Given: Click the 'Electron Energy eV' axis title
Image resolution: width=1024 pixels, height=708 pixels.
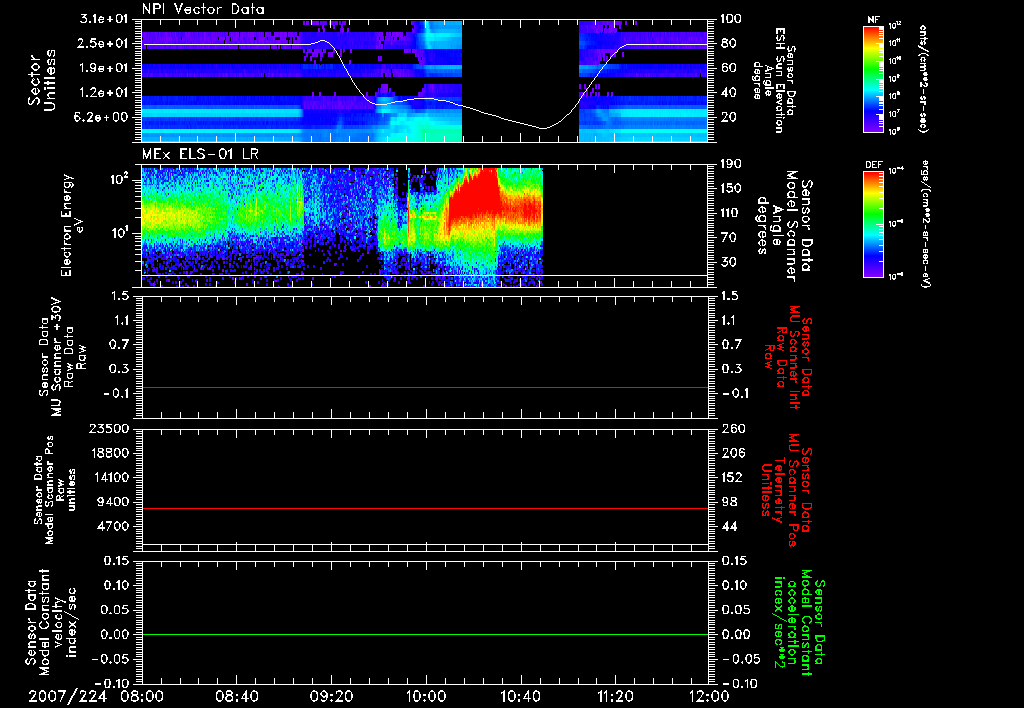Looking at the screenshot, I should pyautogui.click(x=73, y=225).
